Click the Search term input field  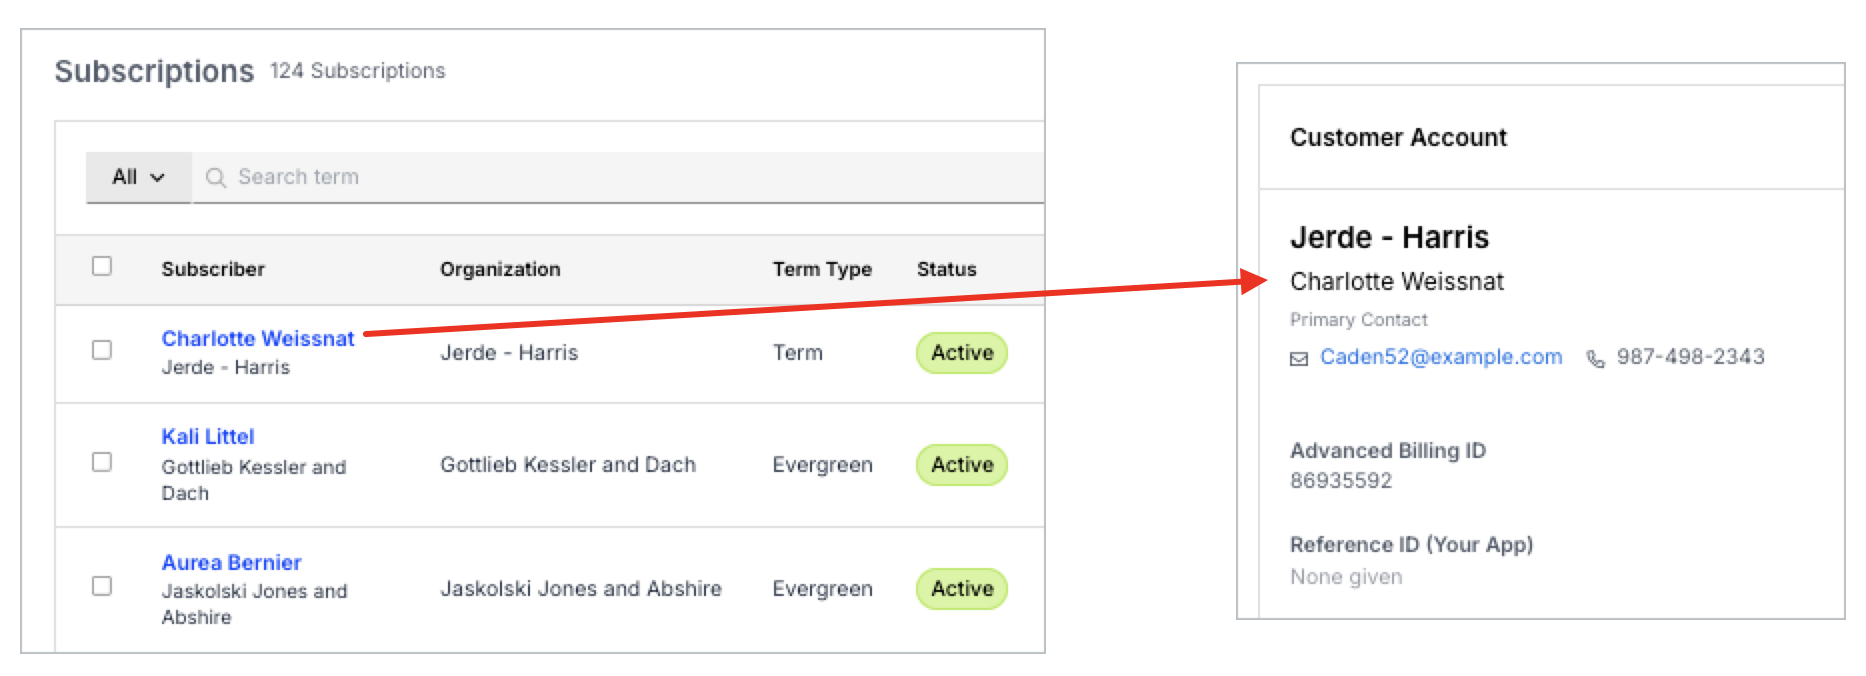click(x=618, y=177)
